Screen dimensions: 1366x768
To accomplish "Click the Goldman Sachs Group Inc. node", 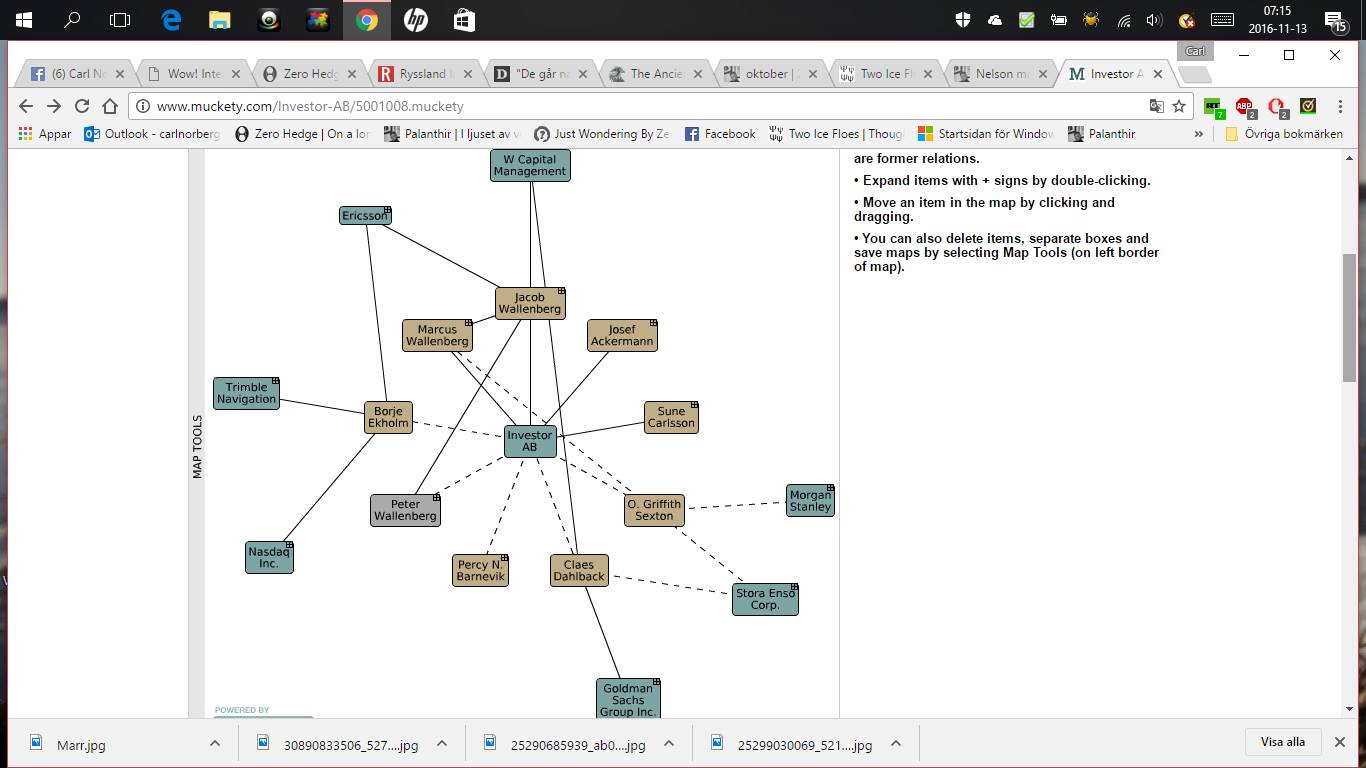I will coord(628,699).
